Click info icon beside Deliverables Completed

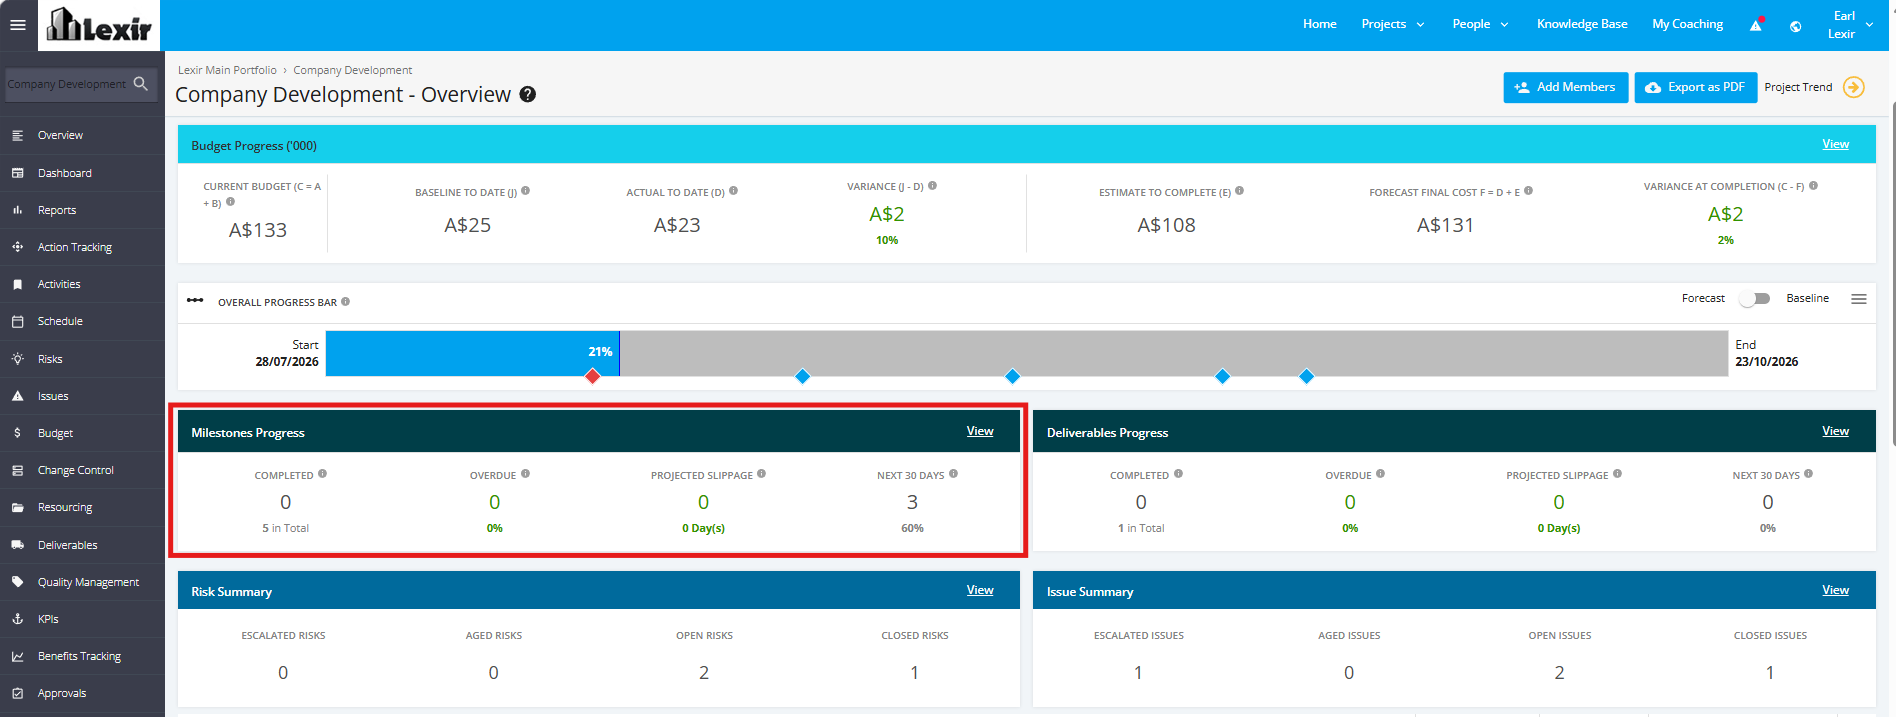pos(1178,474)
